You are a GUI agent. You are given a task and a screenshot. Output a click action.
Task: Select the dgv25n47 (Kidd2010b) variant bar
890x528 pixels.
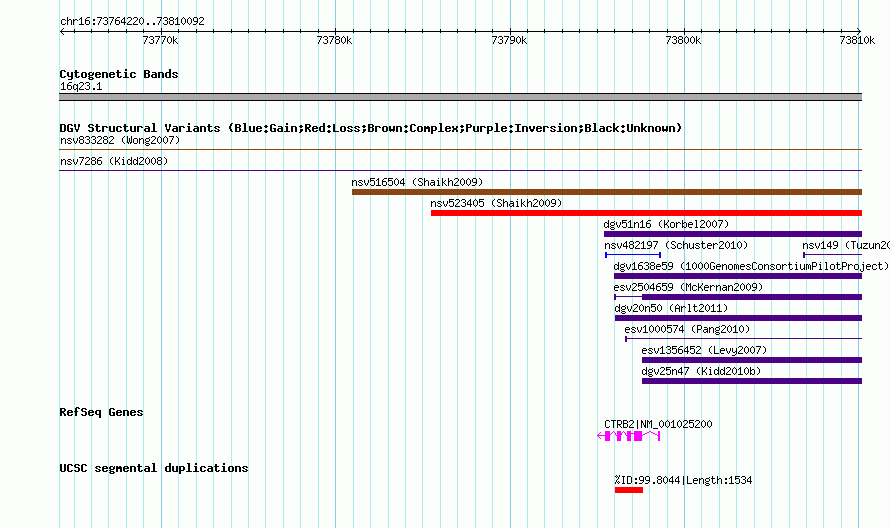point(752,381)
